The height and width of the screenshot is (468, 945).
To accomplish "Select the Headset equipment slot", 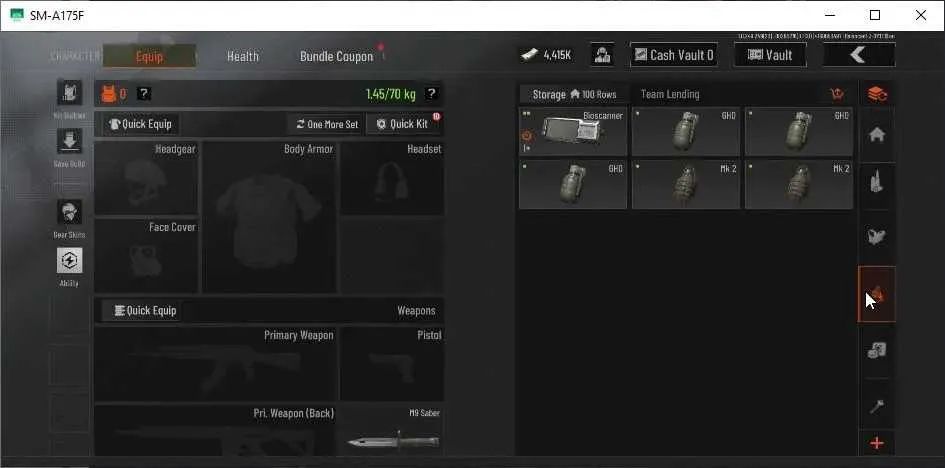I will point(392,178).
